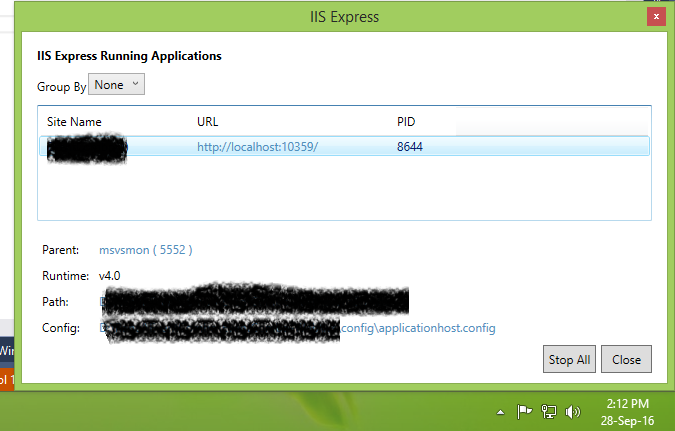The image size is (675, 431).
Task: Open the volume speaker icon
Action: [x=573, y=412]
